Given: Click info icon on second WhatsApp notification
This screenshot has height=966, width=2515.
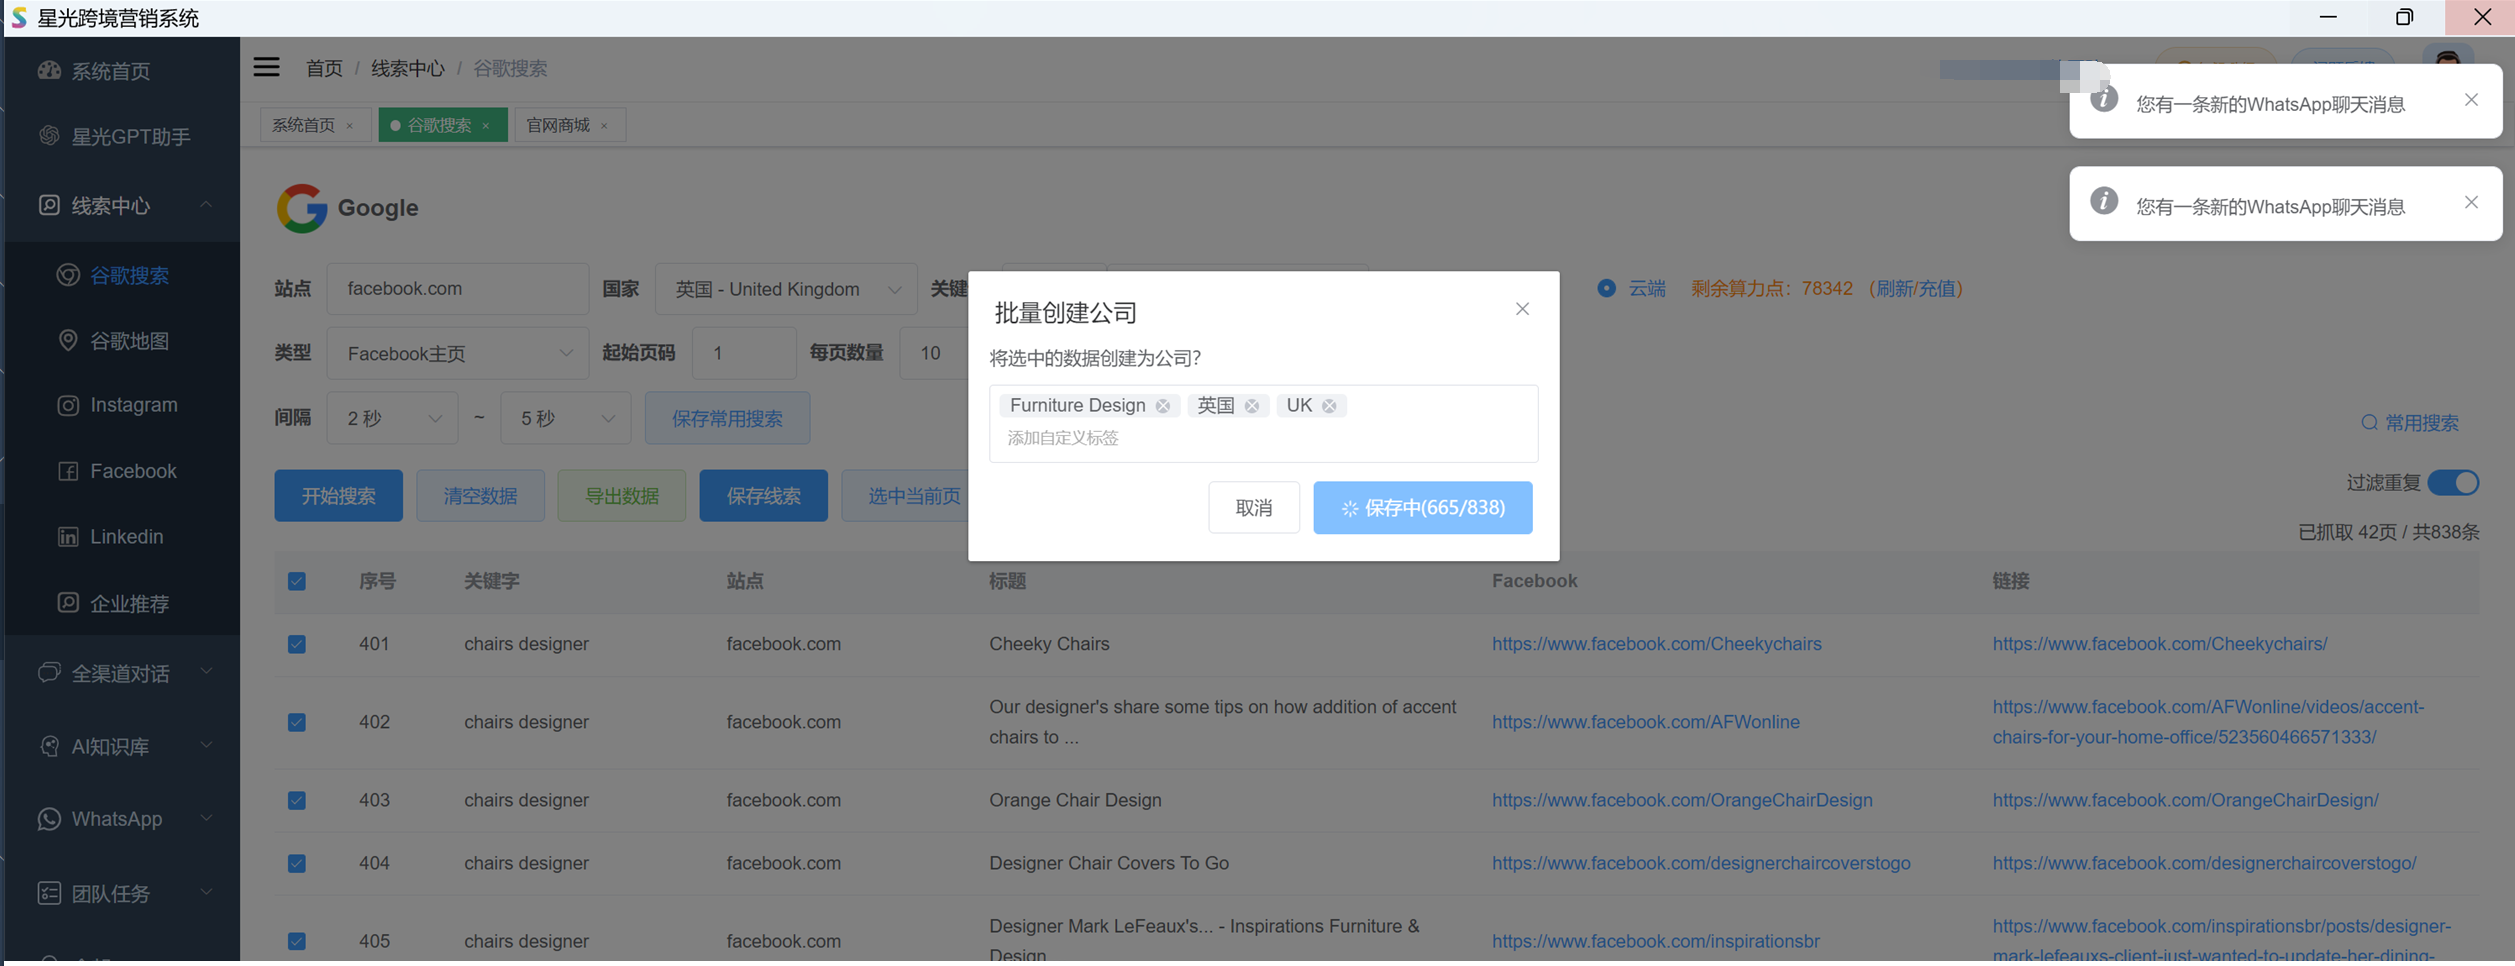Looking at the screenshot, I should [x=2104, y=201].
